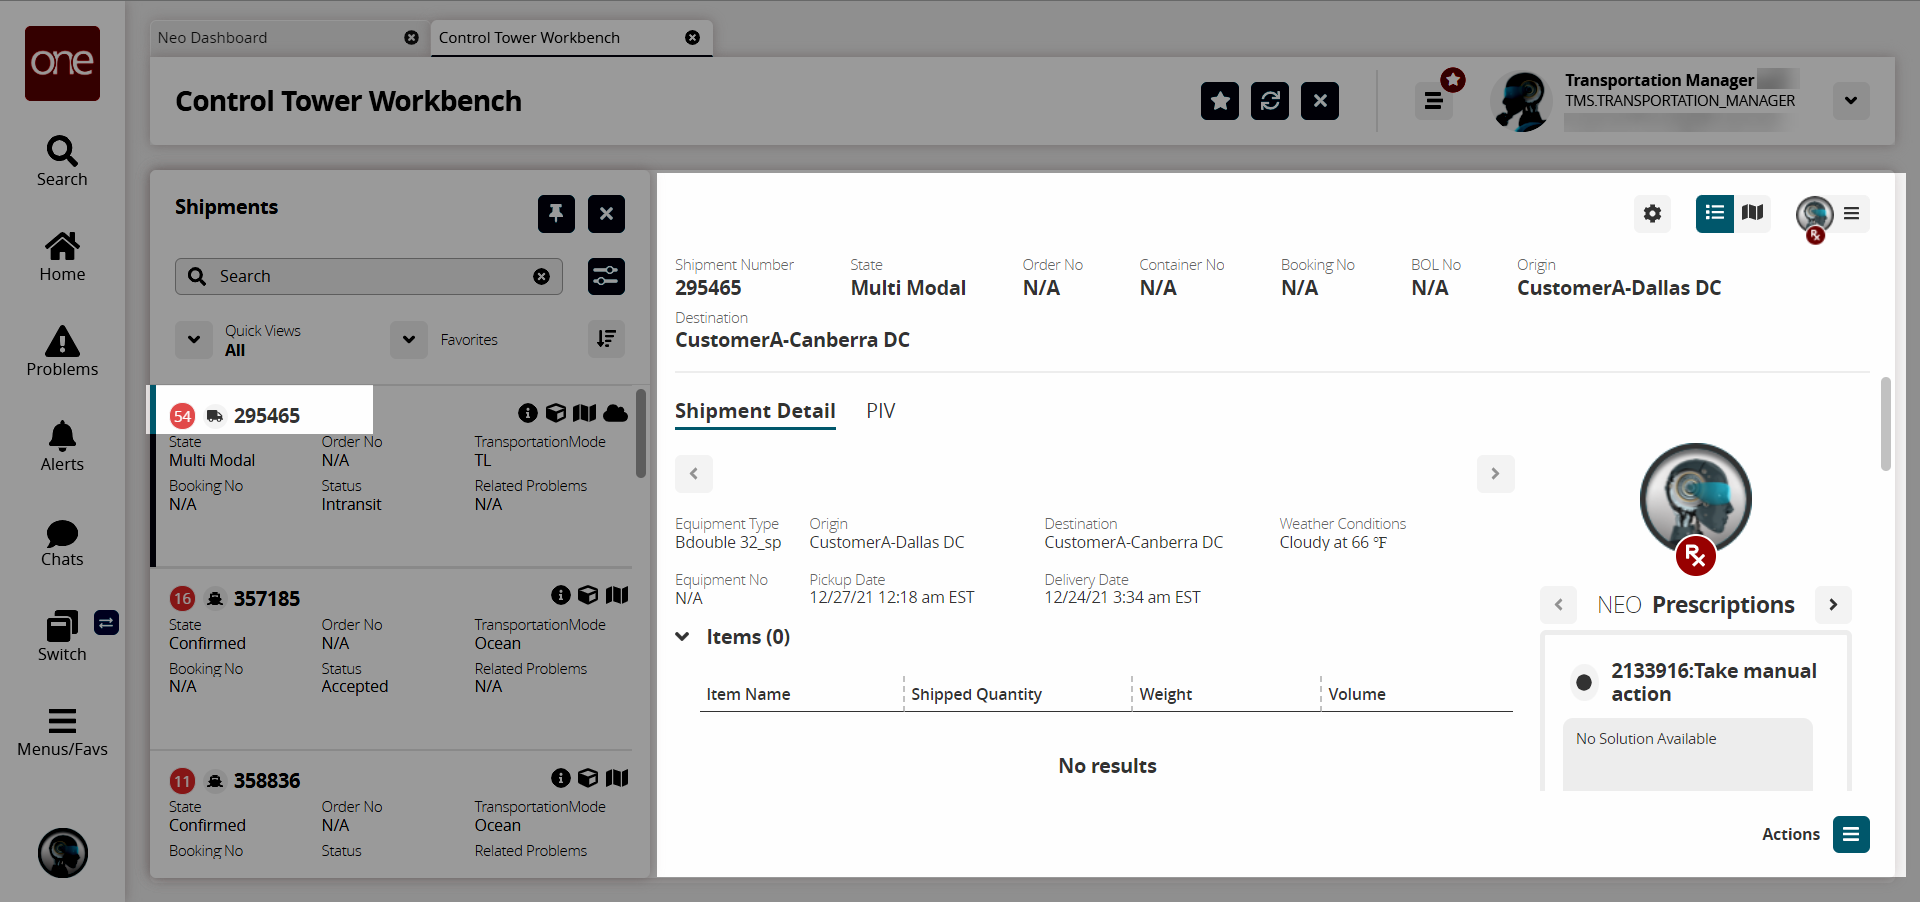Open the Actions menu button
Screen dimensions: 1920x902
1850,834
